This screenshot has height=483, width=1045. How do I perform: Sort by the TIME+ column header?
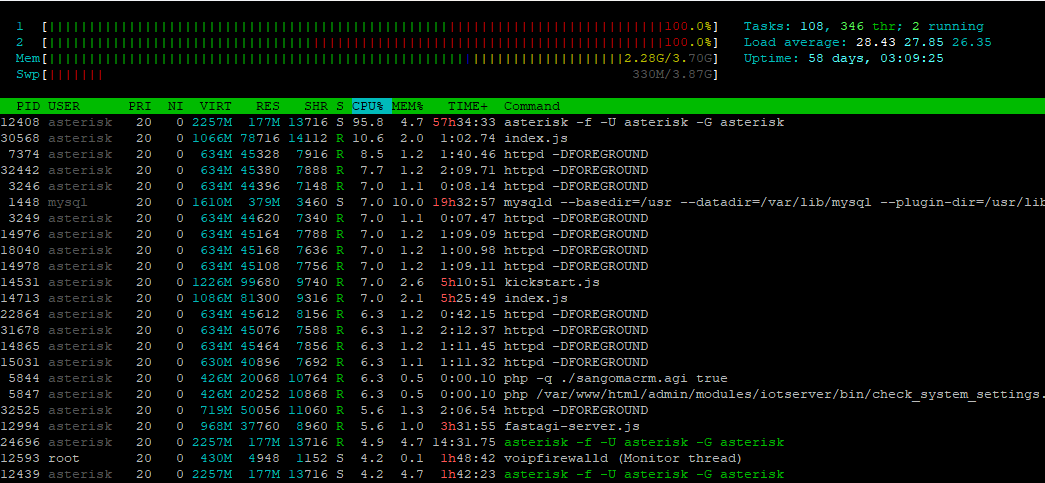click(468, 106)
